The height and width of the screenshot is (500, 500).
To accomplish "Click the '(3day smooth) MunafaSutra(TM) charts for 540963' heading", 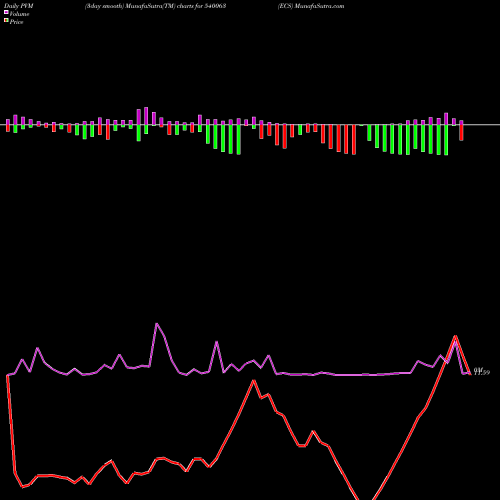I will coord(155,6).
